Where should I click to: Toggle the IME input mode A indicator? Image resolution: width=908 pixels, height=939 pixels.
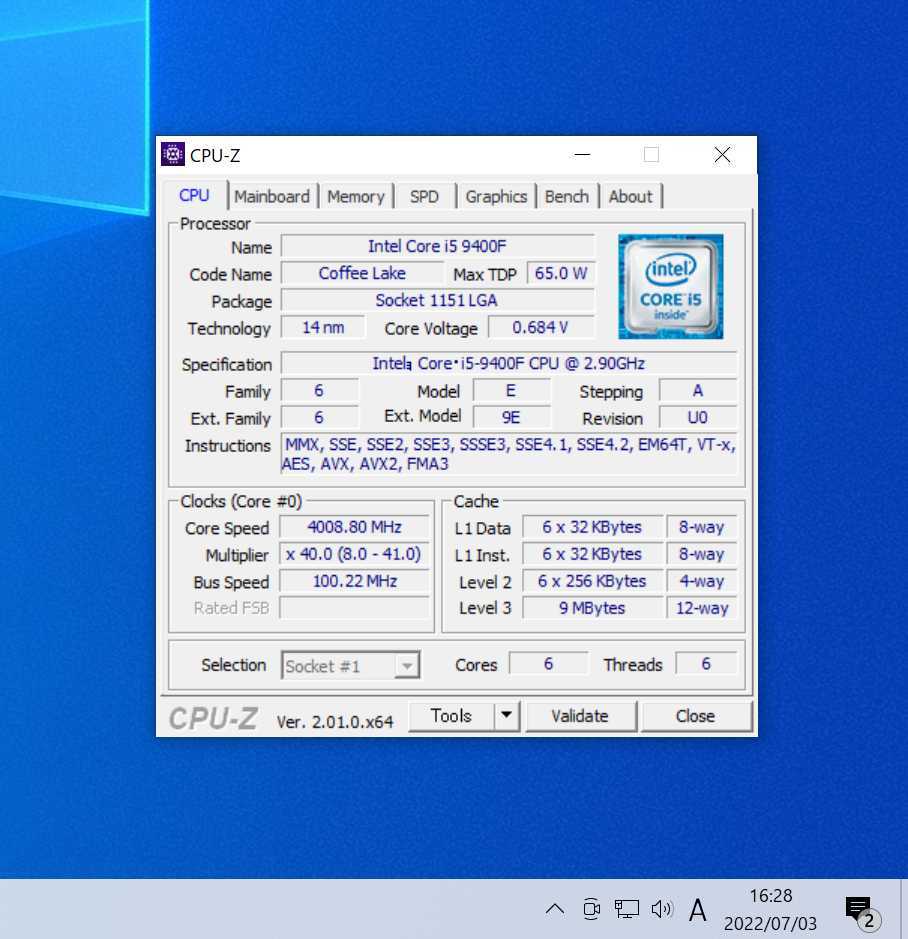tap(697, 910)
